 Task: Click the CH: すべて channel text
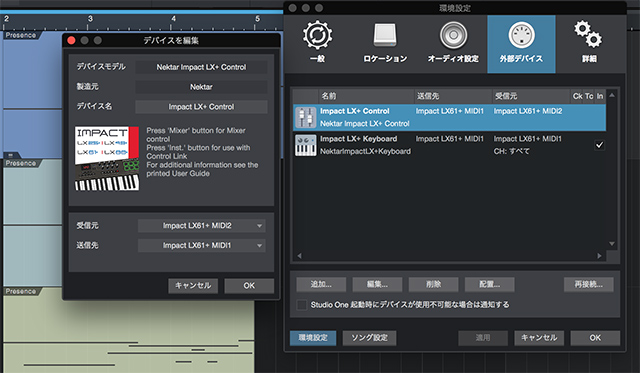511,151
